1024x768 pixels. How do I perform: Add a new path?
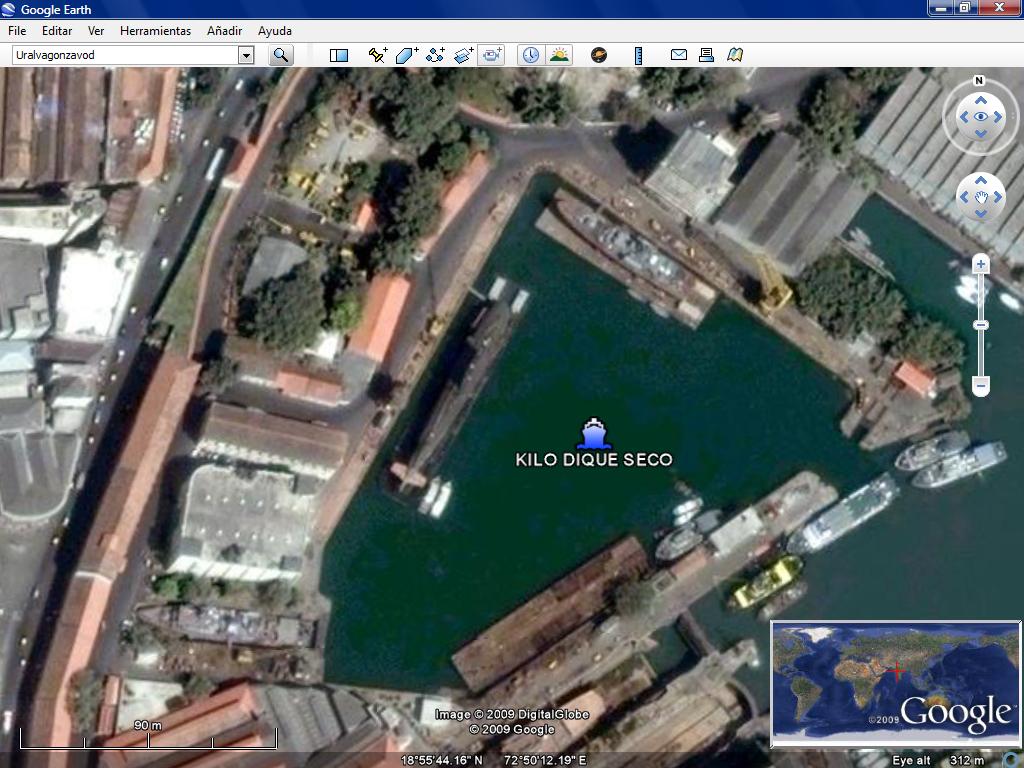pos(435,55)
